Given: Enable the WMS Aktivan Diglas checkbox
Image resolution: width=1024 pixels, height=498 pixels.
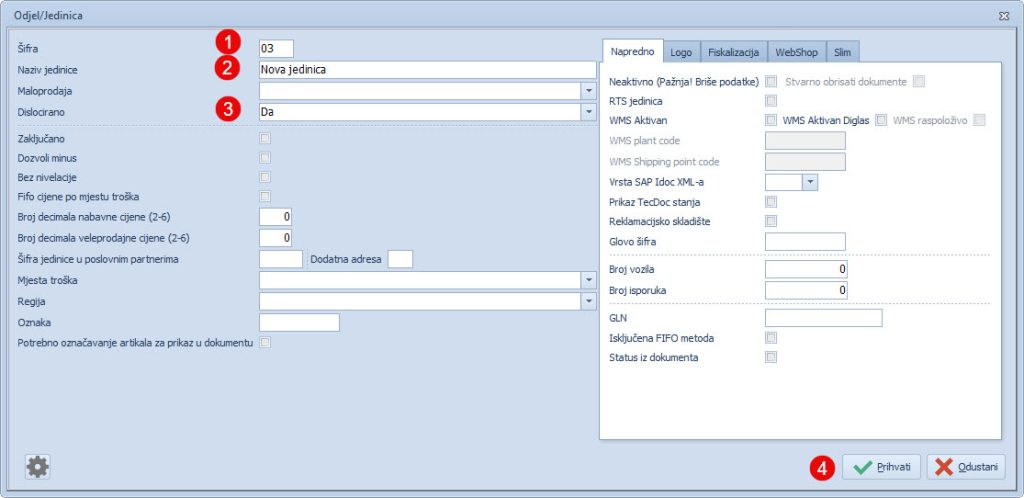Looking at the screenshot, I should click(881, 121).
